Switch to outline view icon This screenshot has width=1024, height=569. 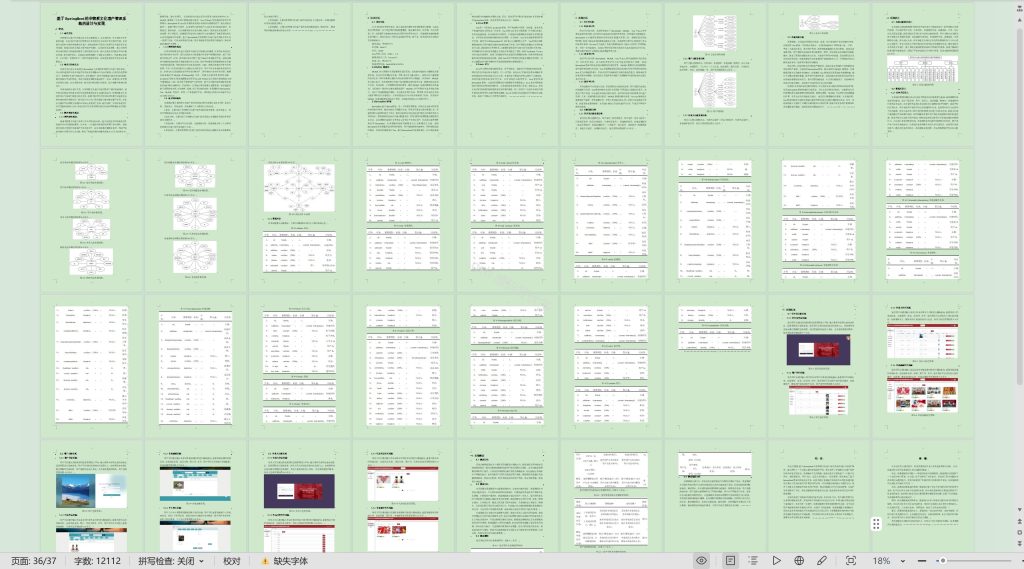point(753,561)
